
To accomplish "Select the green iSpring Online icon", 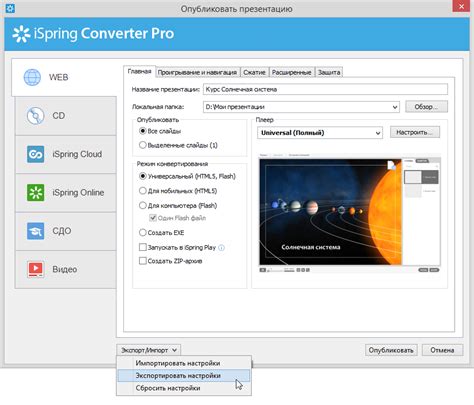I will tap(35, 193).
